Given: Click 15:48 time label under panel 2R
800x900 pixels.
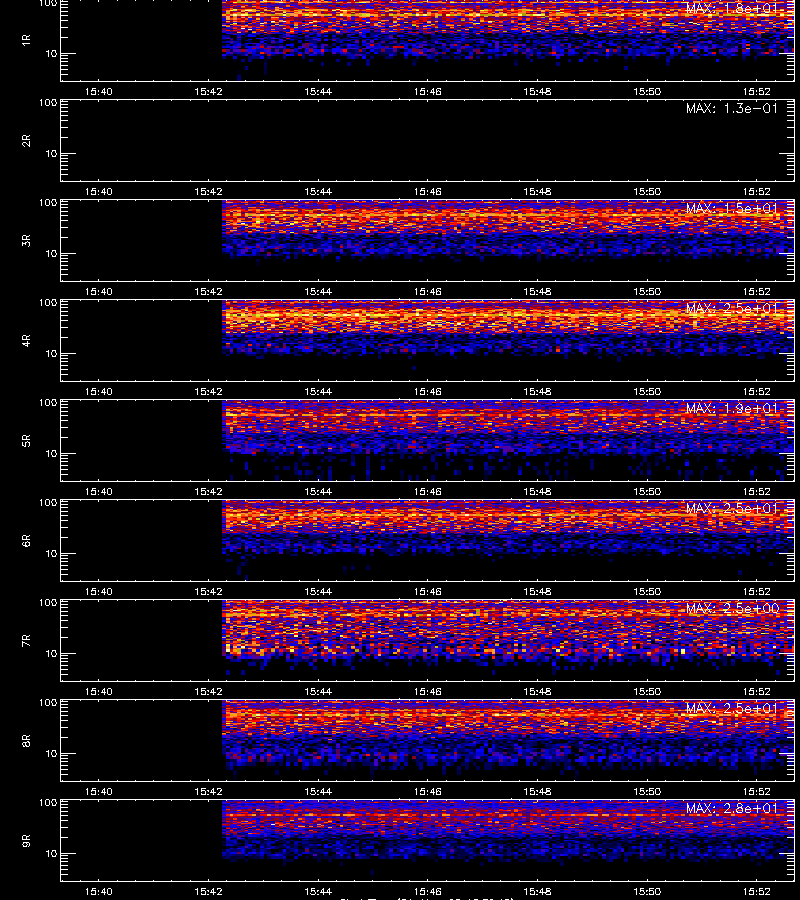Looking at the screenshot, I should (537, 192).
